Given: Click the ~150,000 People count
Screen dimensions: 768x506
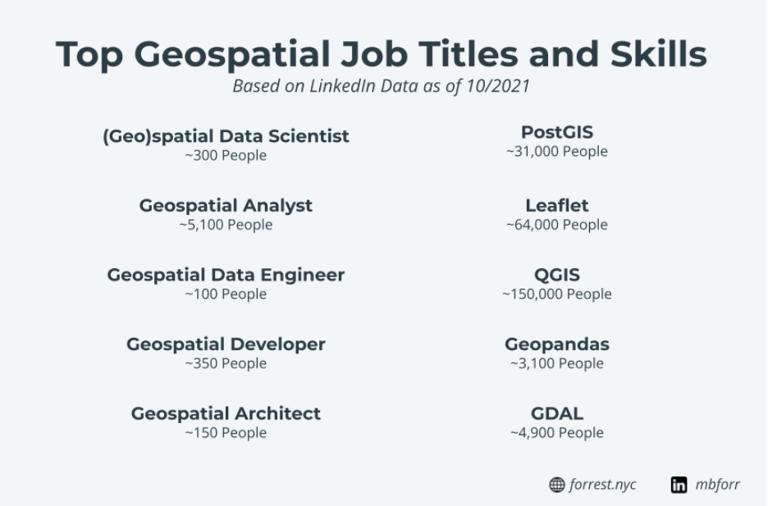Looking at the screenshot, I should (557, 294).
